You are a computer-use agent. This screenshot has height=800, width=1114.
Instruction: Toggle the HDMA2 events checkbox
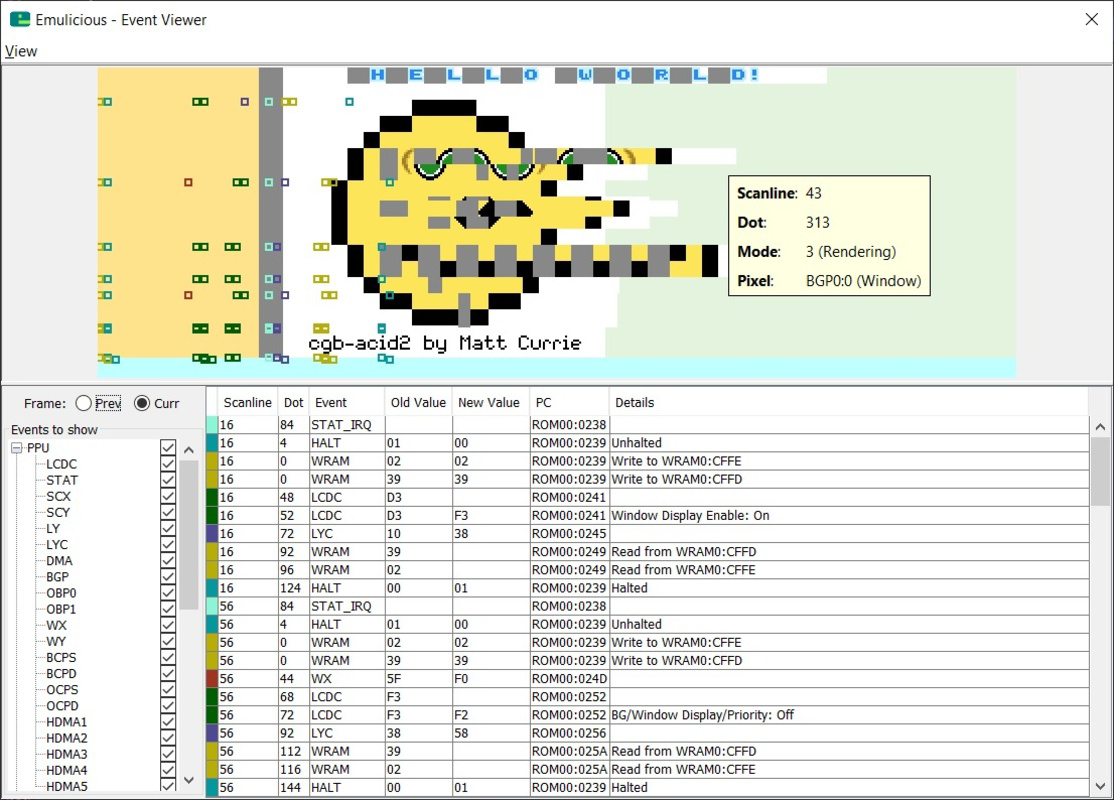pos(168,738)
